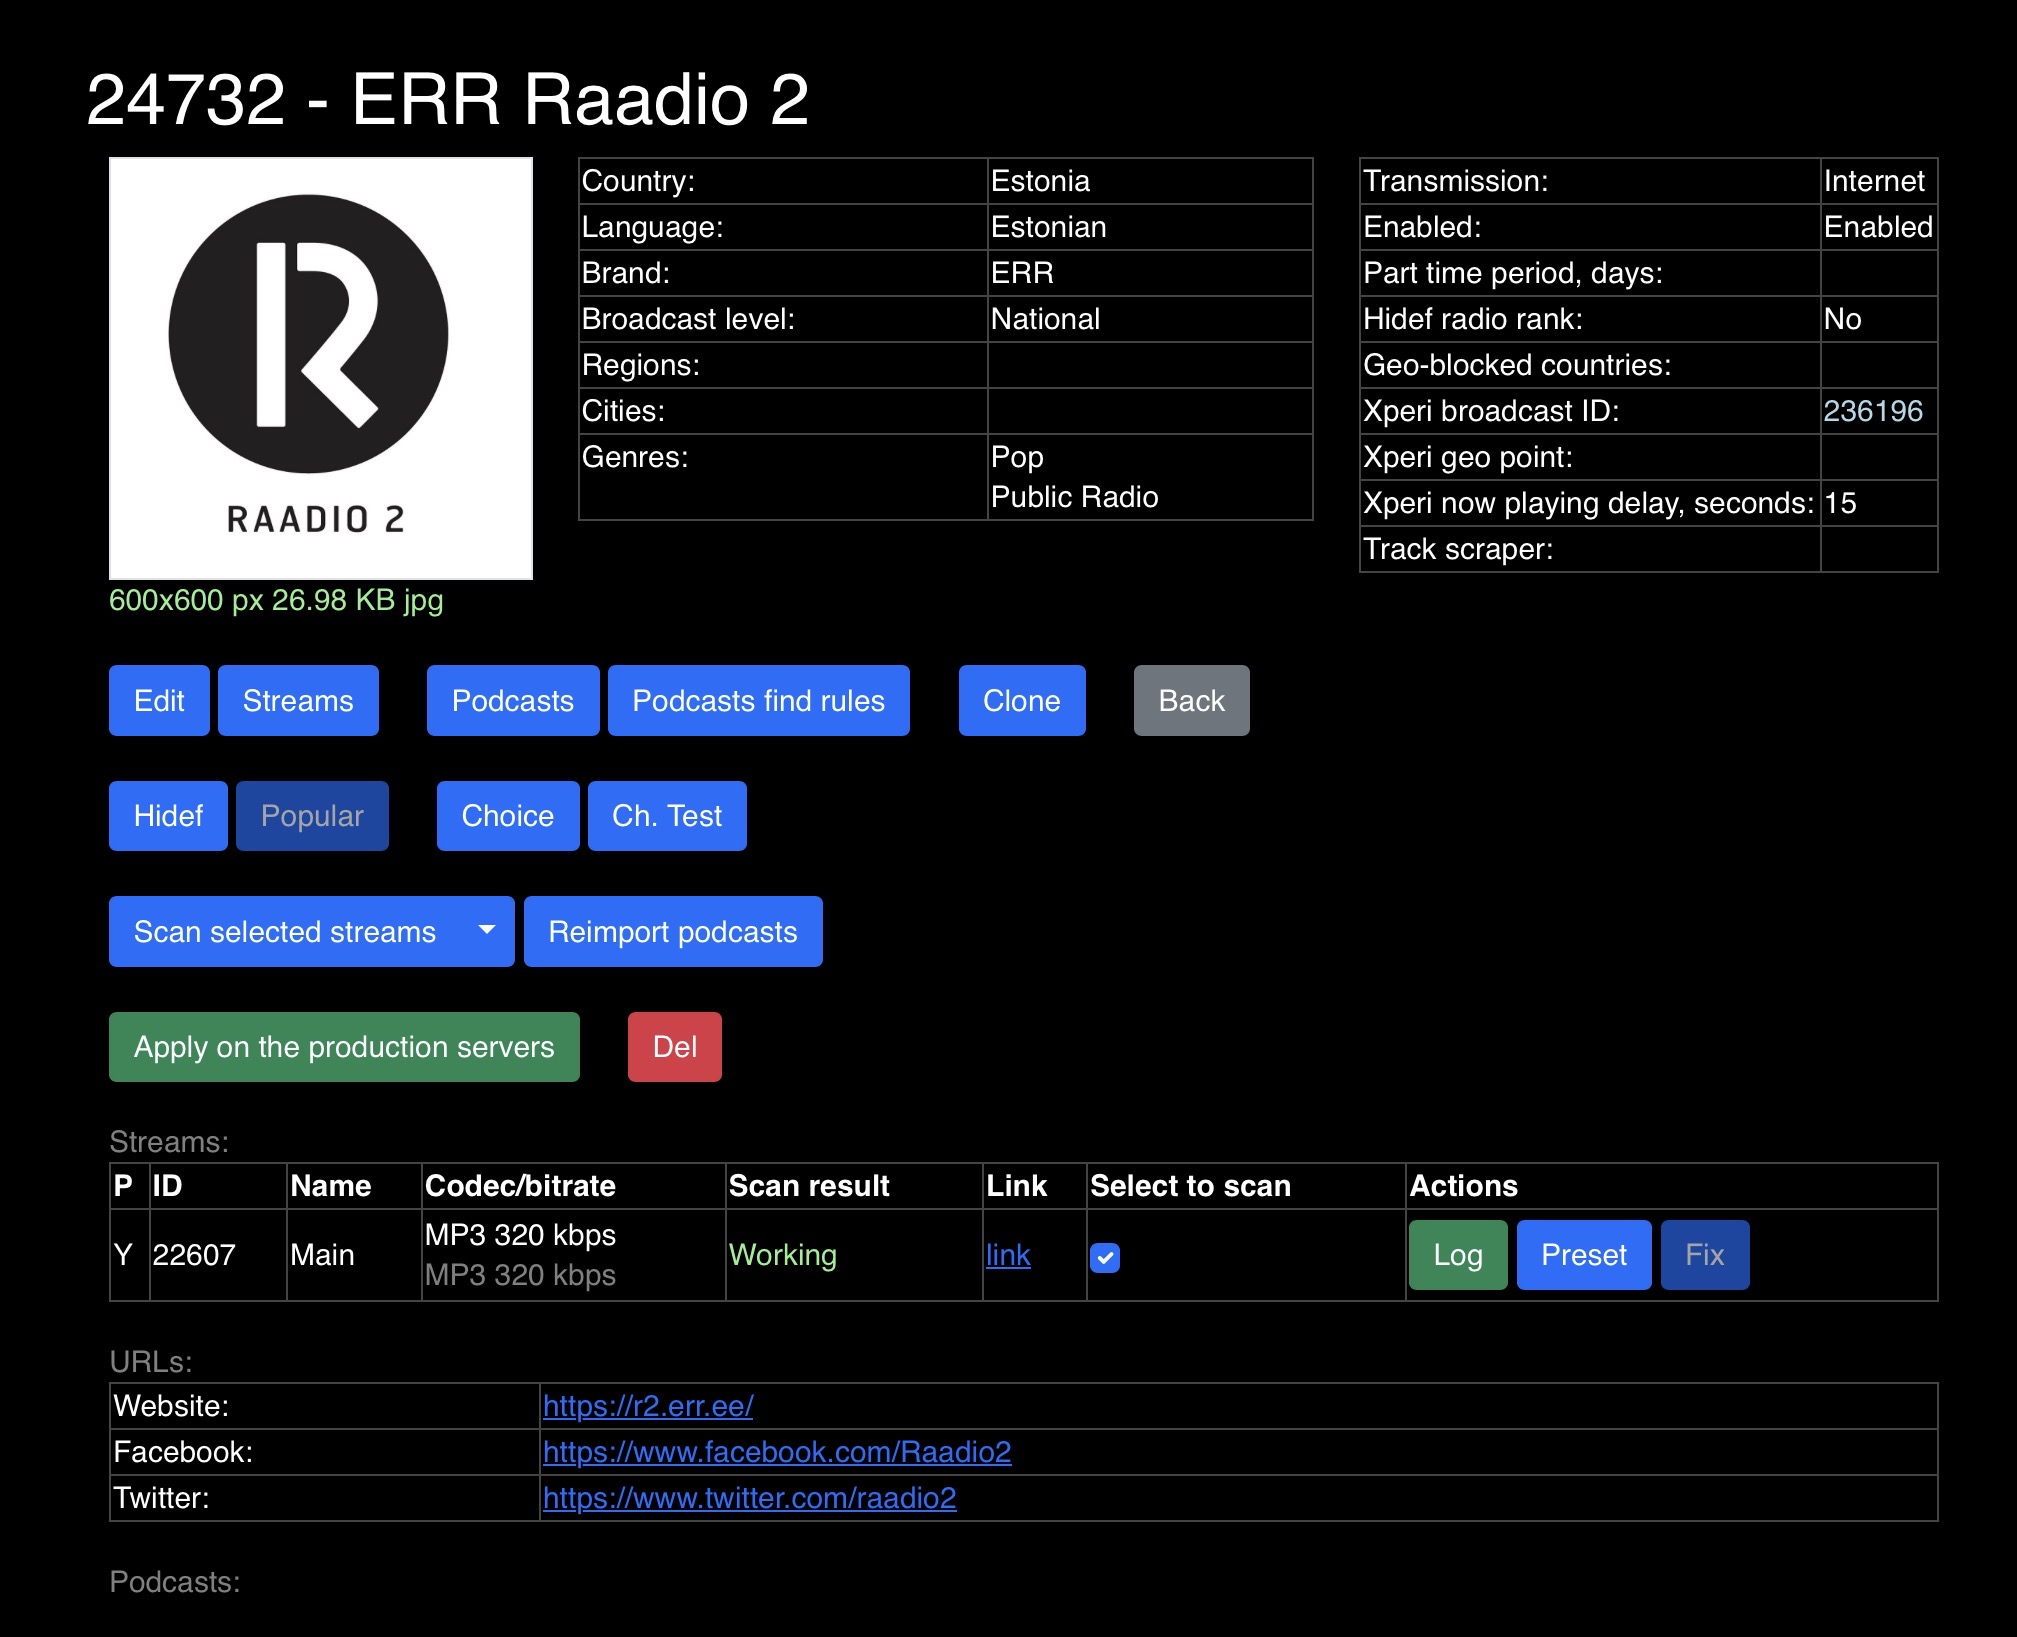Open the Edit page
The image size is (2017, 1637).
tap(159, 700)
